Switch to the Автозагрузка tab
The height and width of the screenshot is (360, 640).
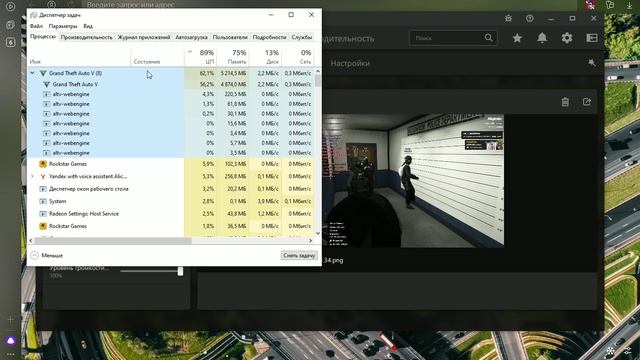click(191, 37)
